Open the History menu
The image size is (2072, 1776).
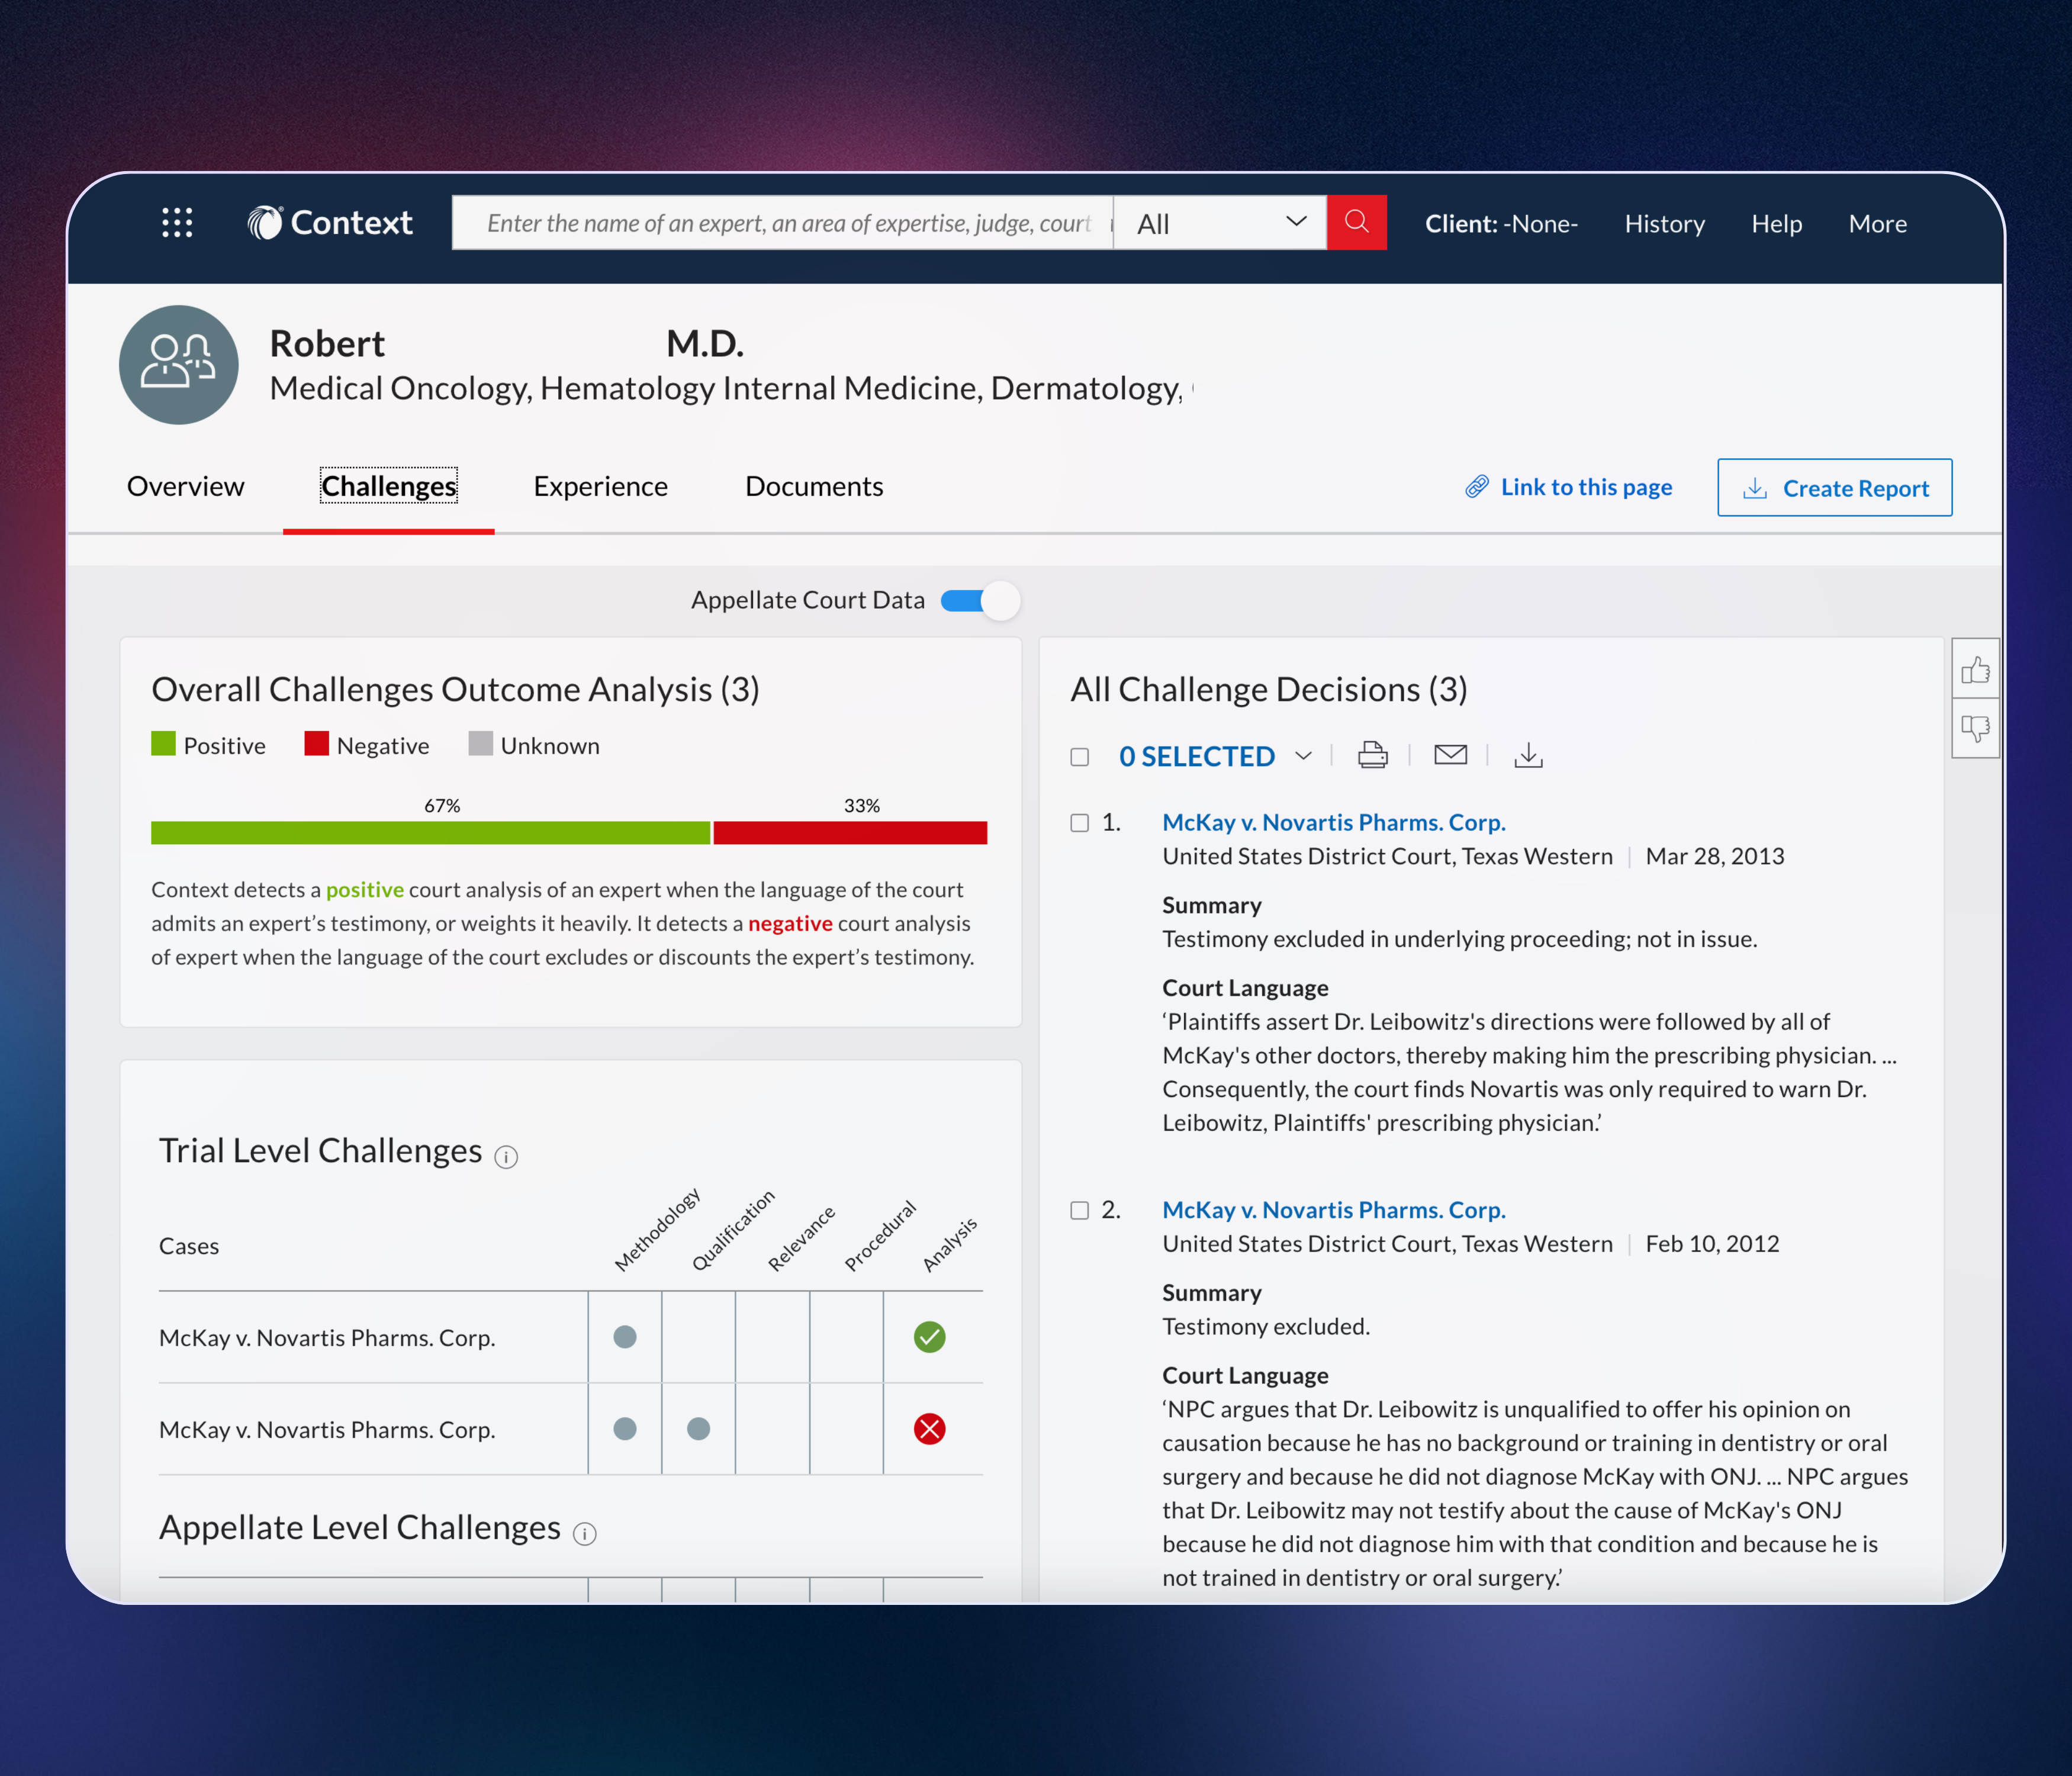(1664, 223)
